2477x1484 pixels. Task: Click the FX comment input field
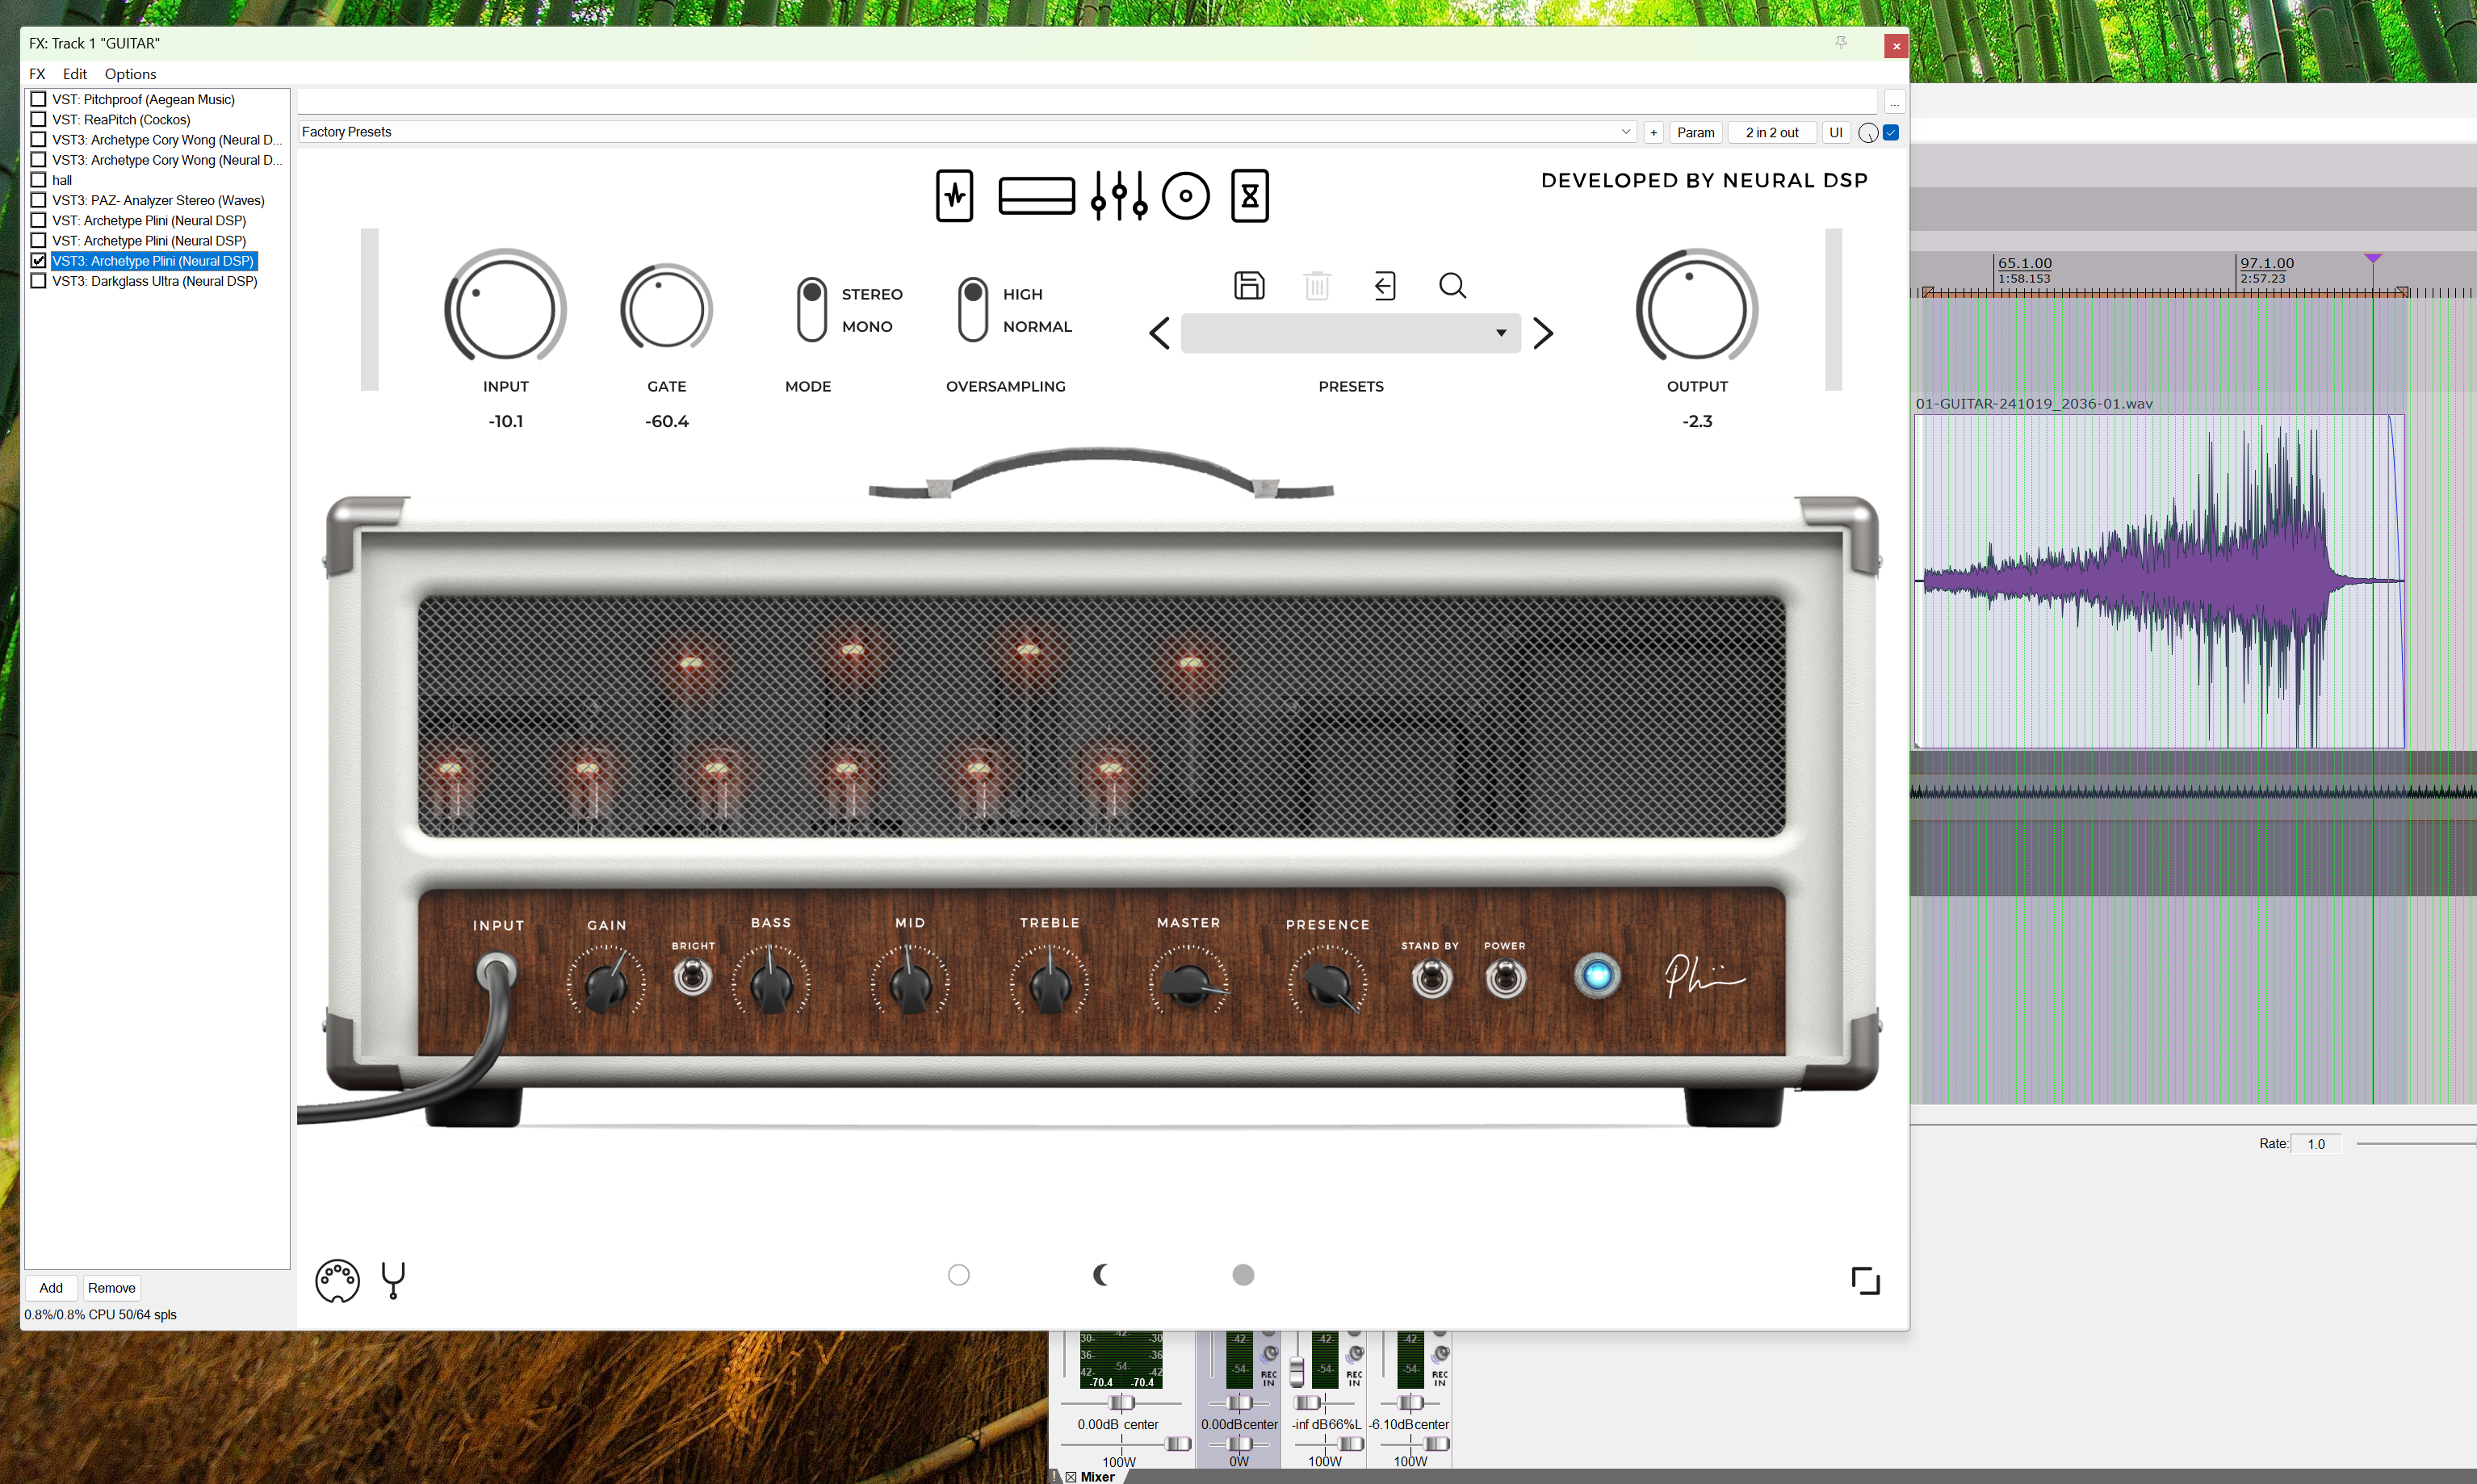1087,101
